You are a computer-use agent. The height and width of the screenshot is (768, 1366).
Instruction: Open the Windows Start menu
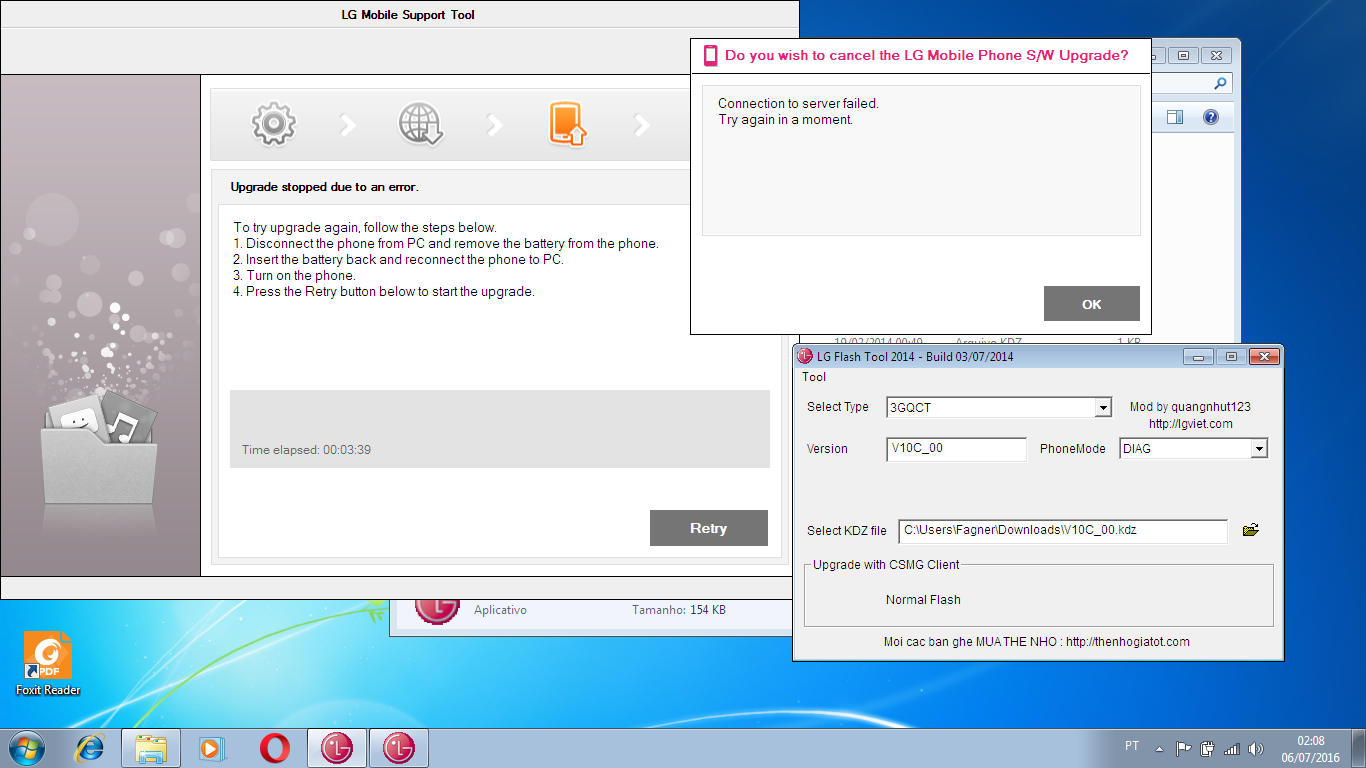(x=27, y=747)
